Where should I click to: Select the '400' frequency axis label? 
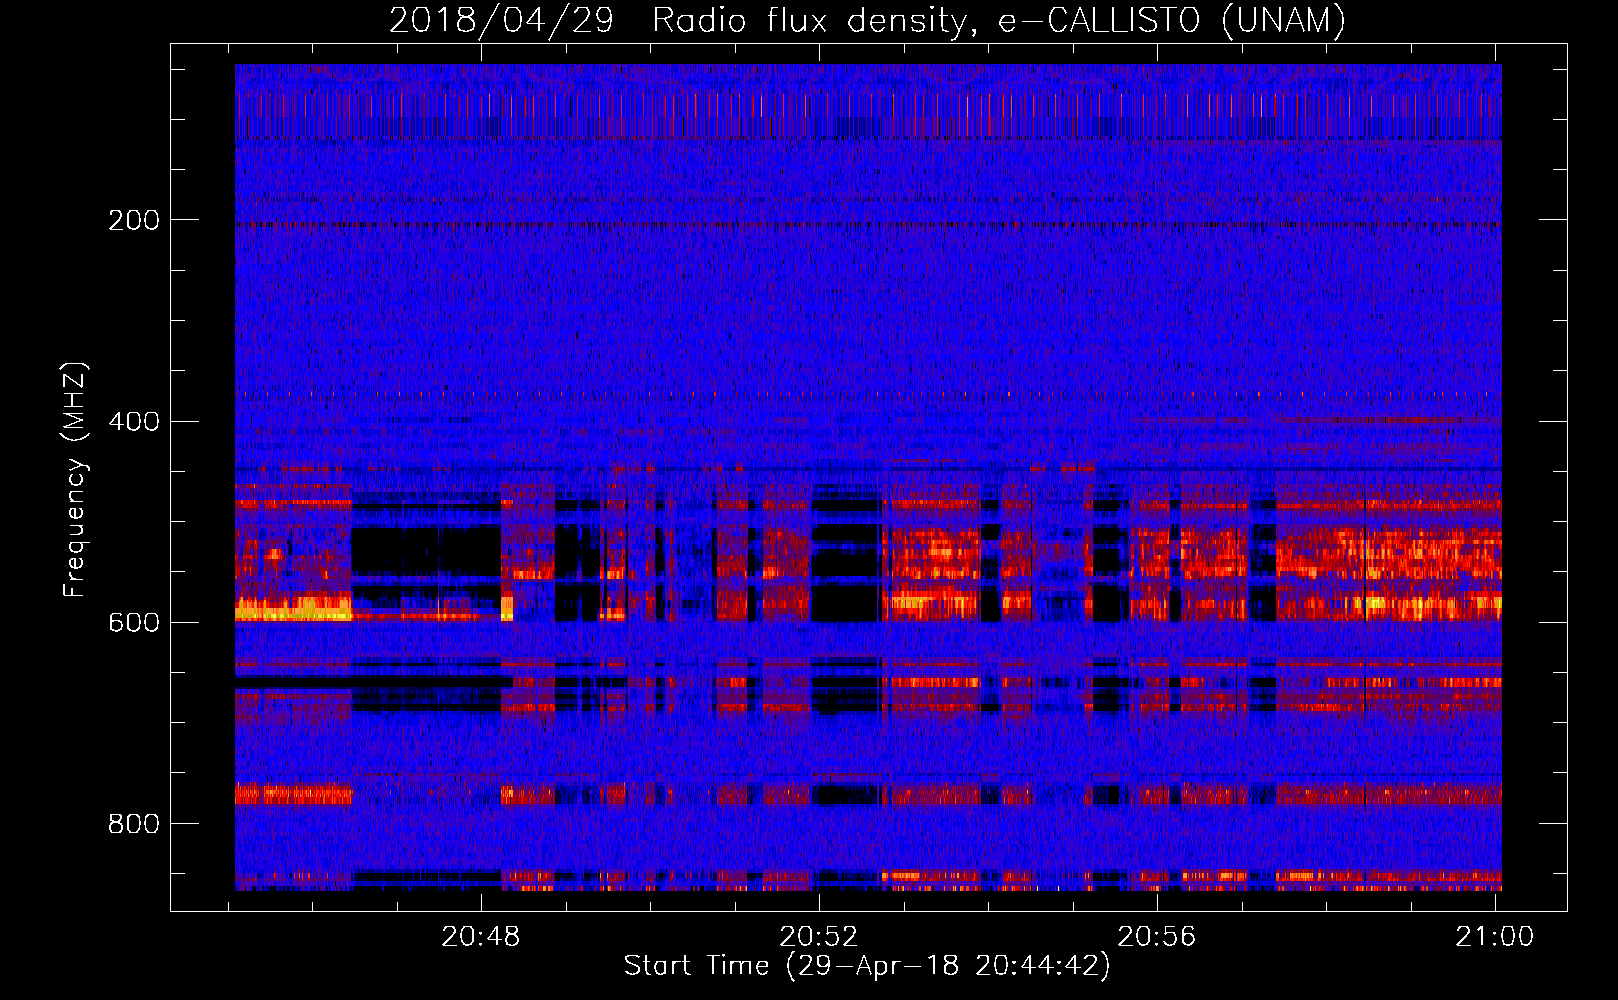pyautogui.click(x=134, y=421)
